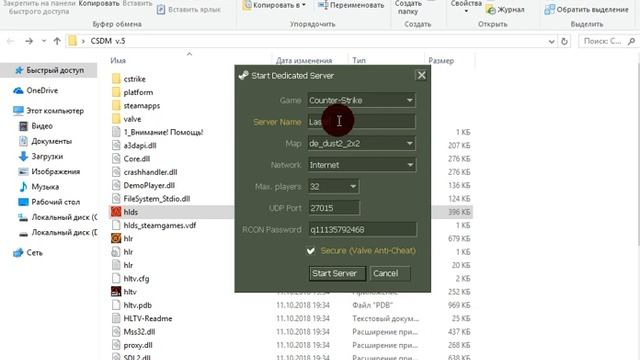Click Журнал ribbon button

[x=505, y=9]
